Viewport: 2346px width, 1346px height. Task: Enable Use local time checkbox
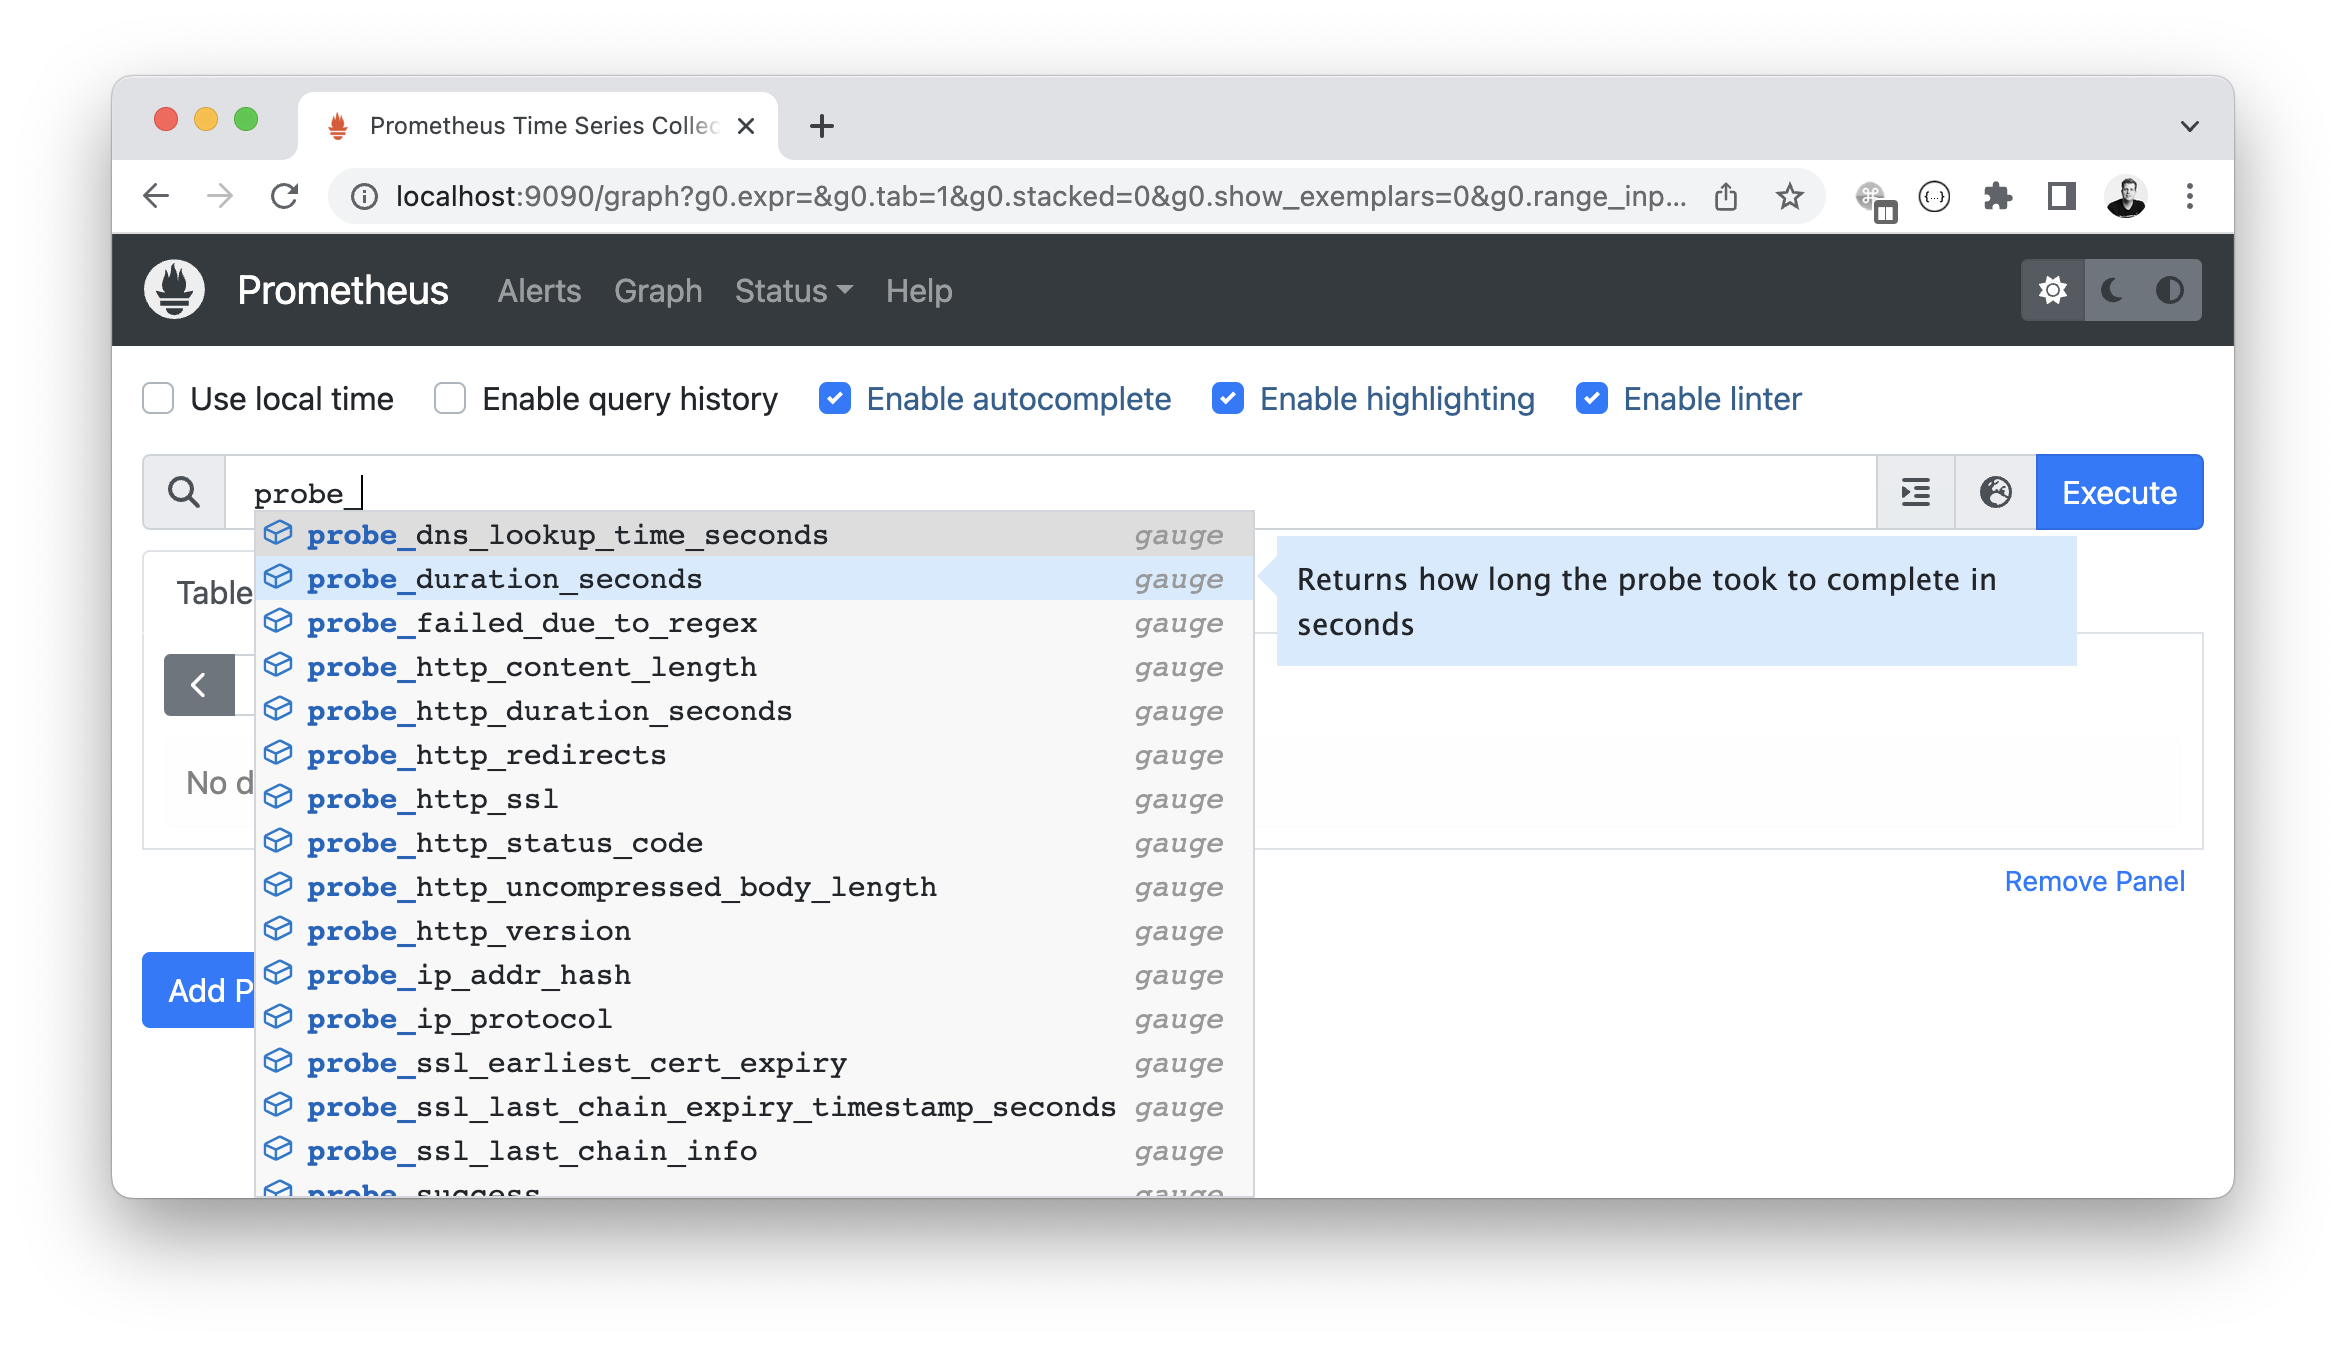158,398
